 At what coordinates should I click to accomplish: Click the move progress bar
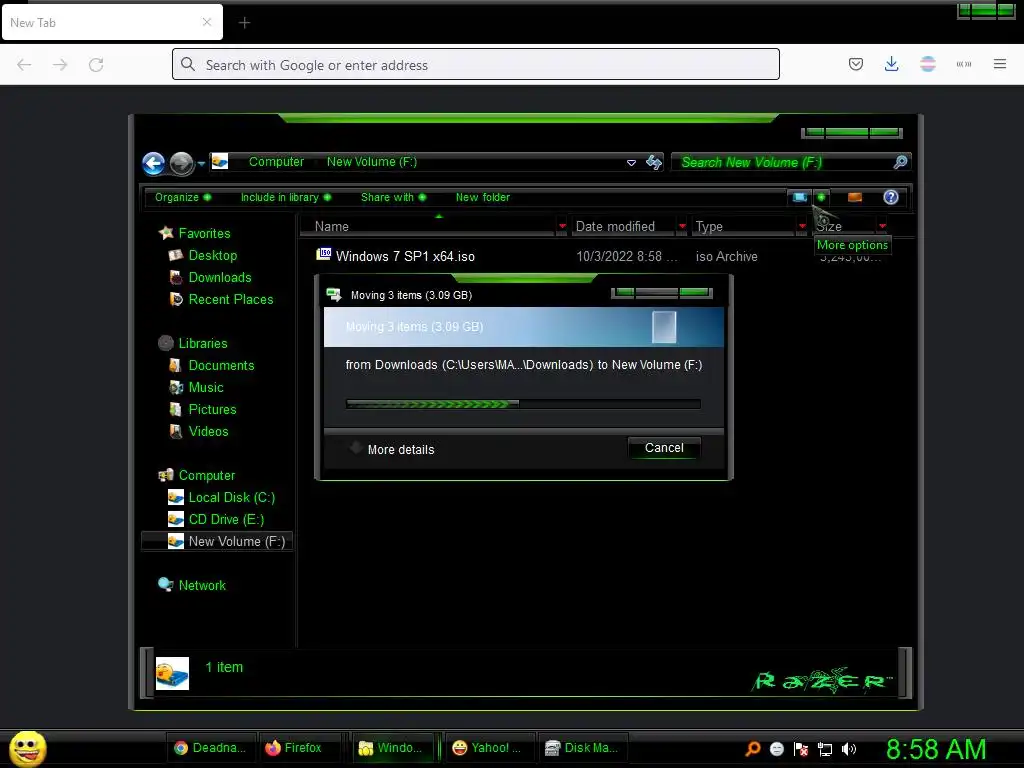pos(523,404)
